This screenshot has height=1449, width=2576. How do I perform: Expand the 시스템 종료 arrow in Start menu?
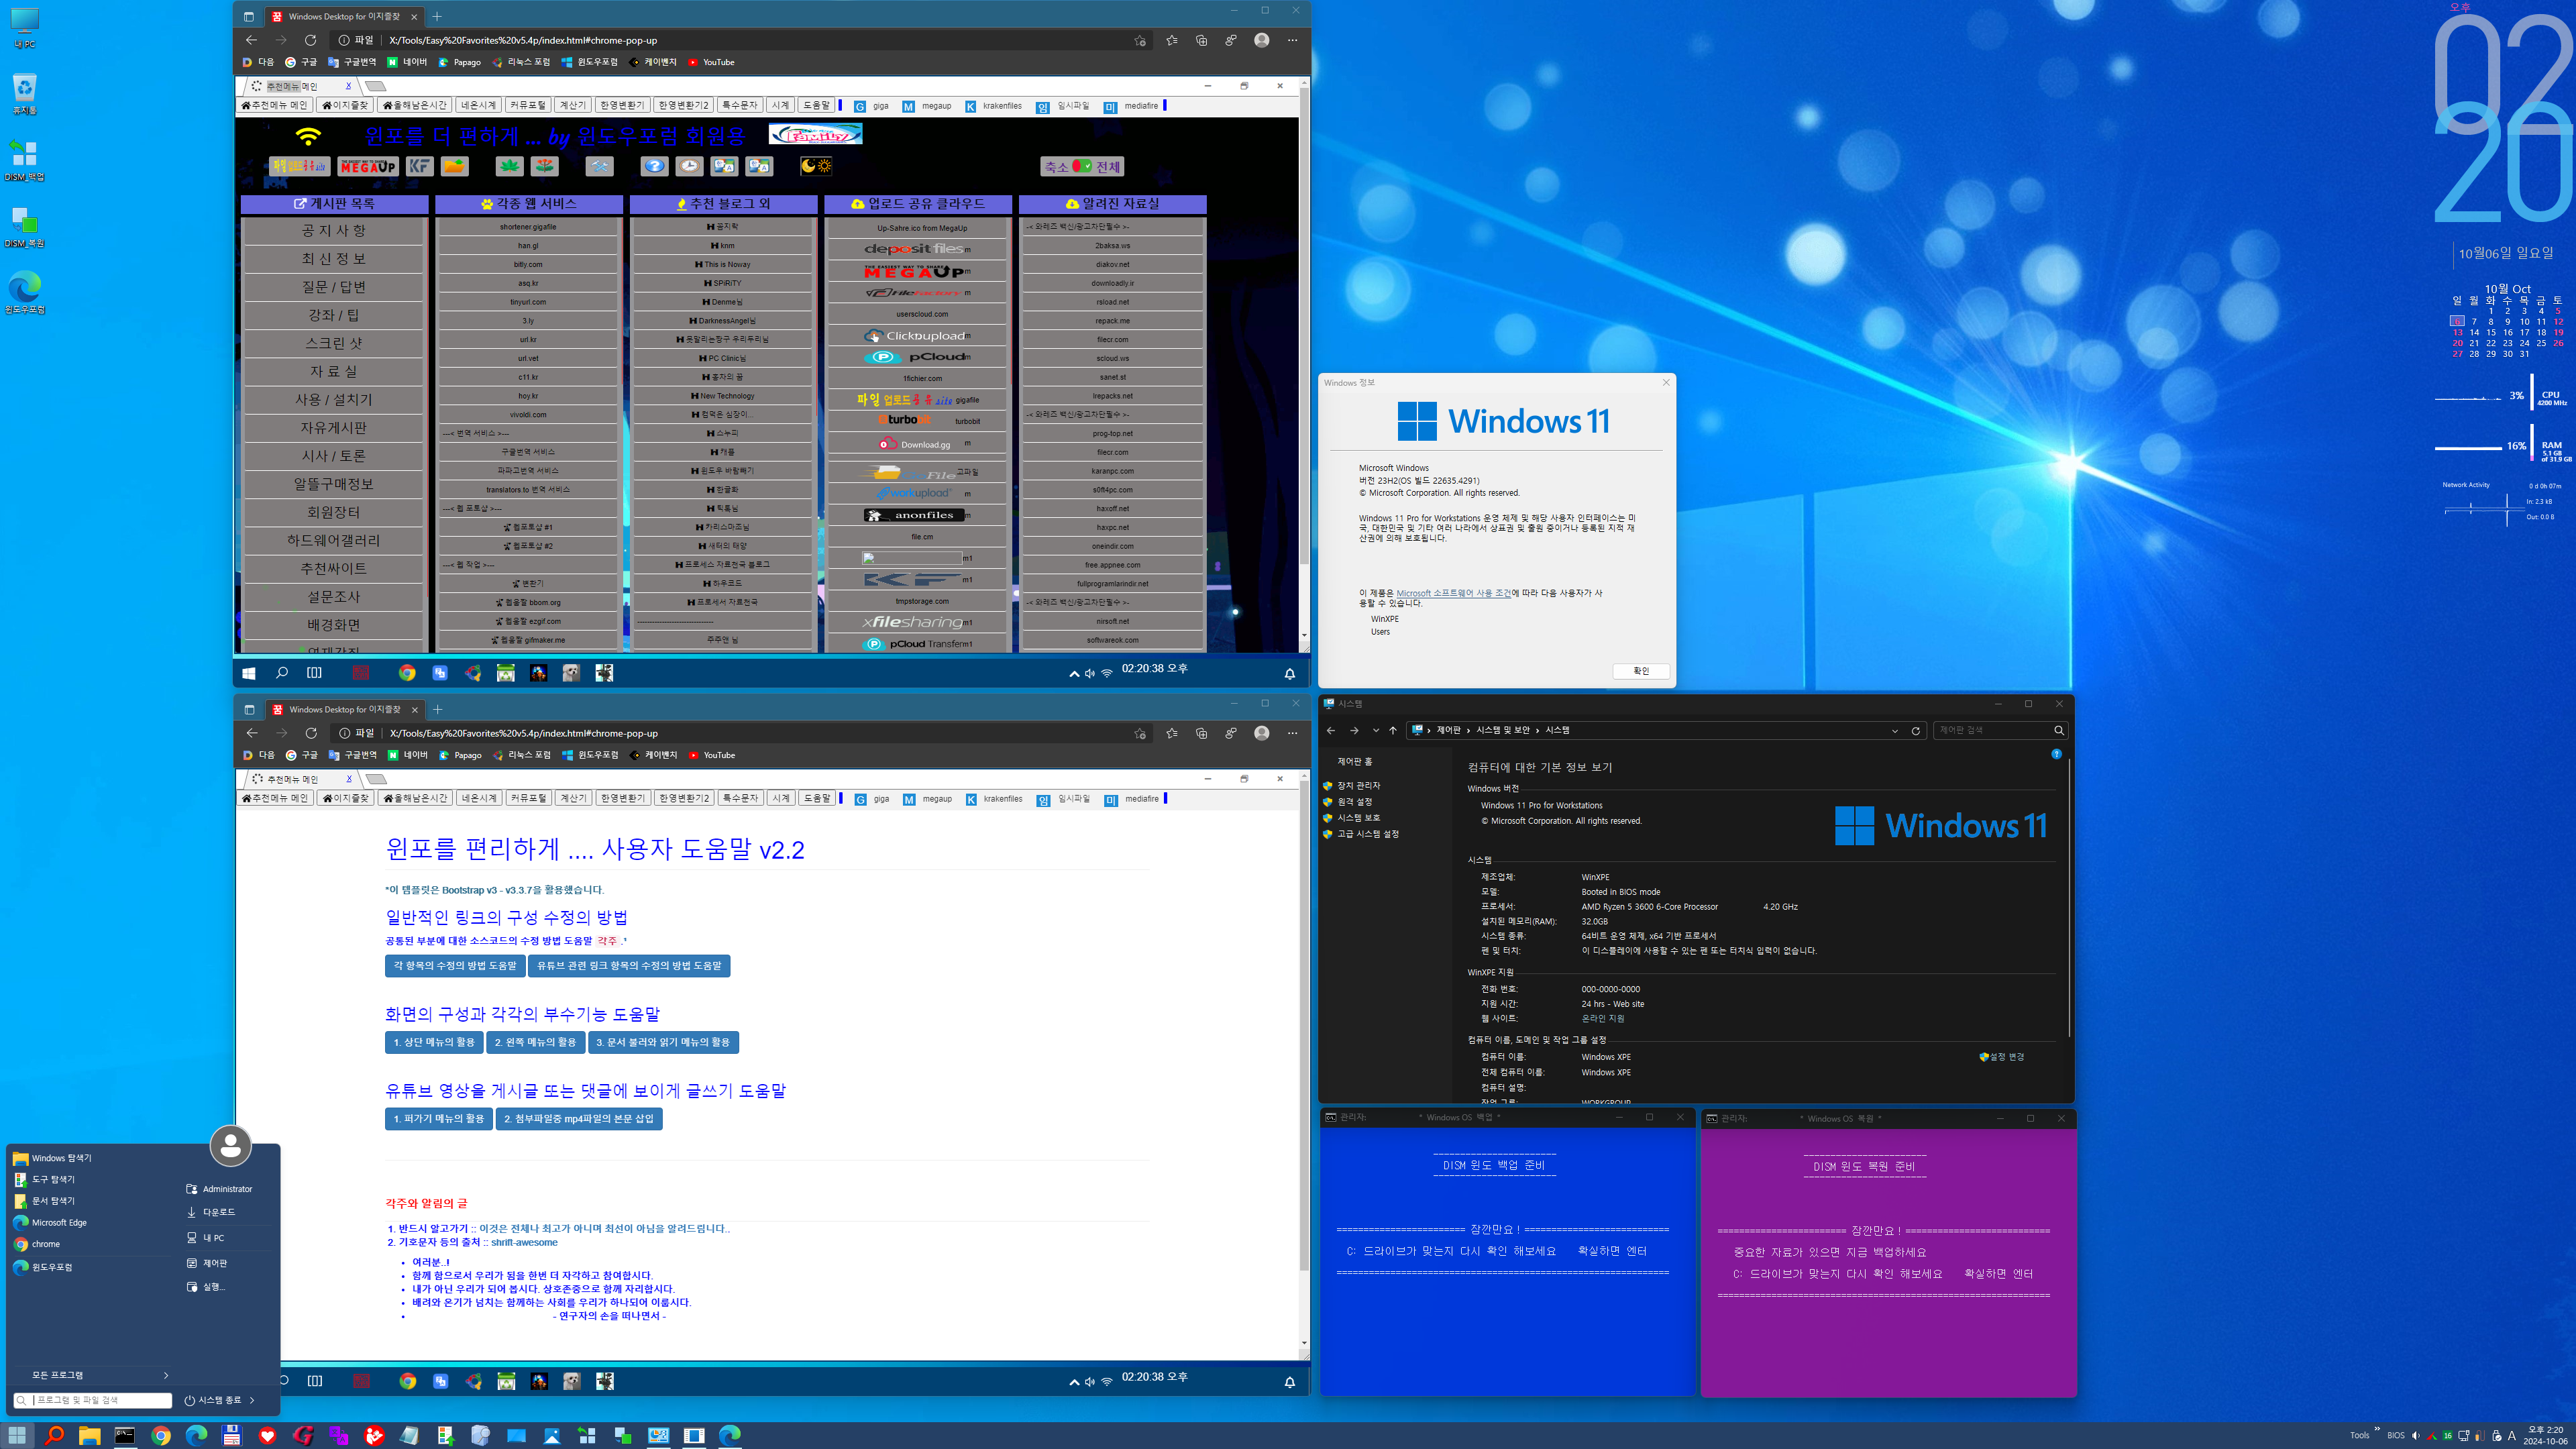tap(252, 1400)
